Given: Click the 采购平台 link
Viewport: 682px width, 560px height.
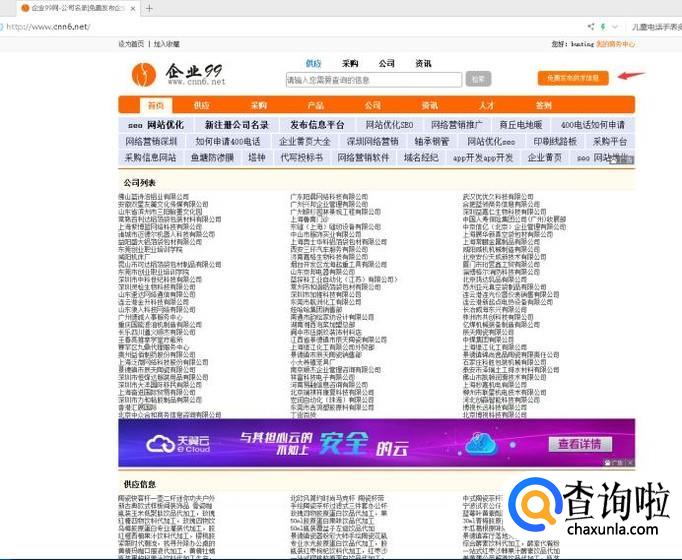Looking at the screenshot, I should 610,142.
